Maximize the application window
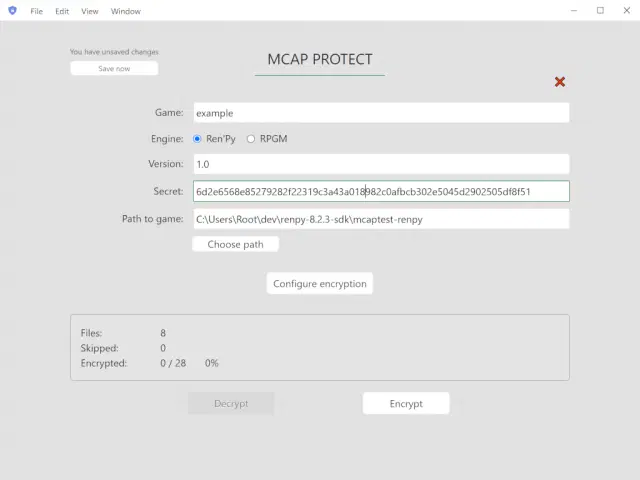The width and height of the screenshot is (640, 480). point(600,11)
